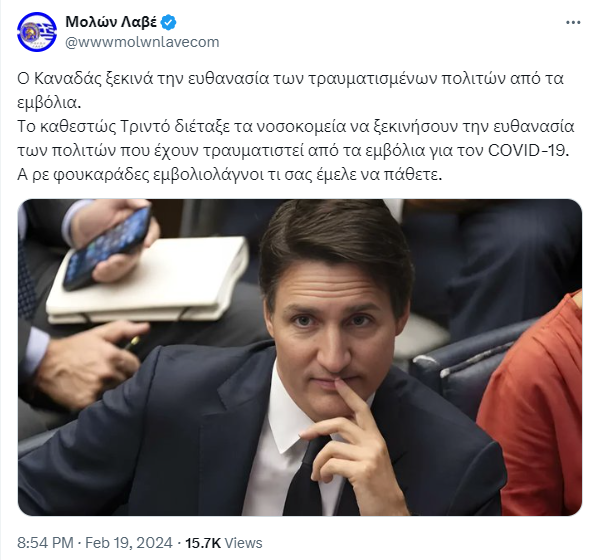590x560 pixels.
Task: Click the 15.7K view count number
Action: pyautogui.click(x=203, y=543)
